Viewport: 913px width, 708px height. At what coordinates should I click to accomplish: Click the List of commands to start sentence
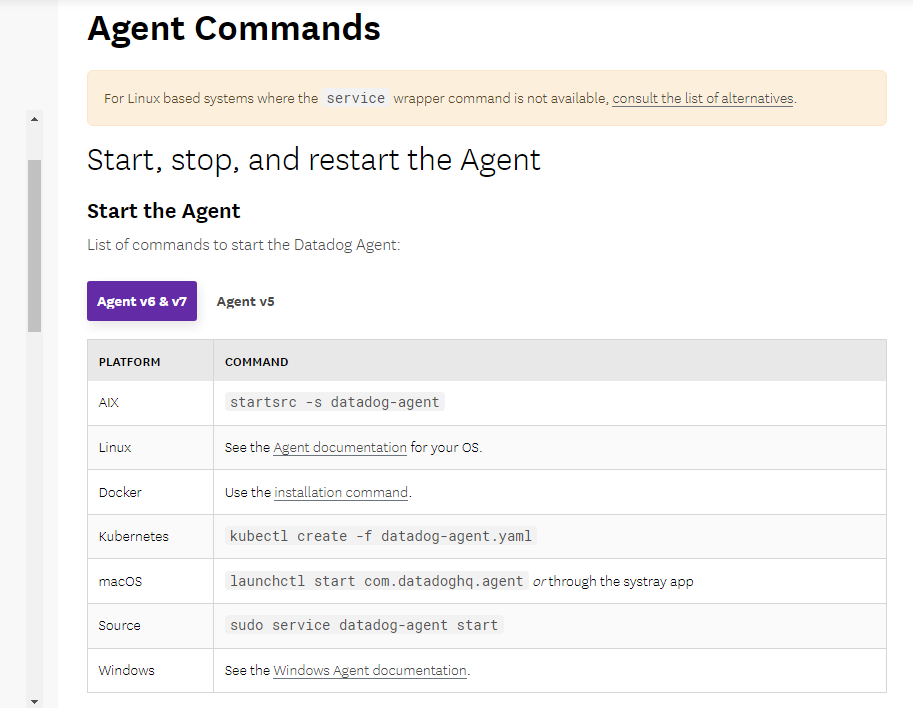pyautogui.click(x=243, y=245)
